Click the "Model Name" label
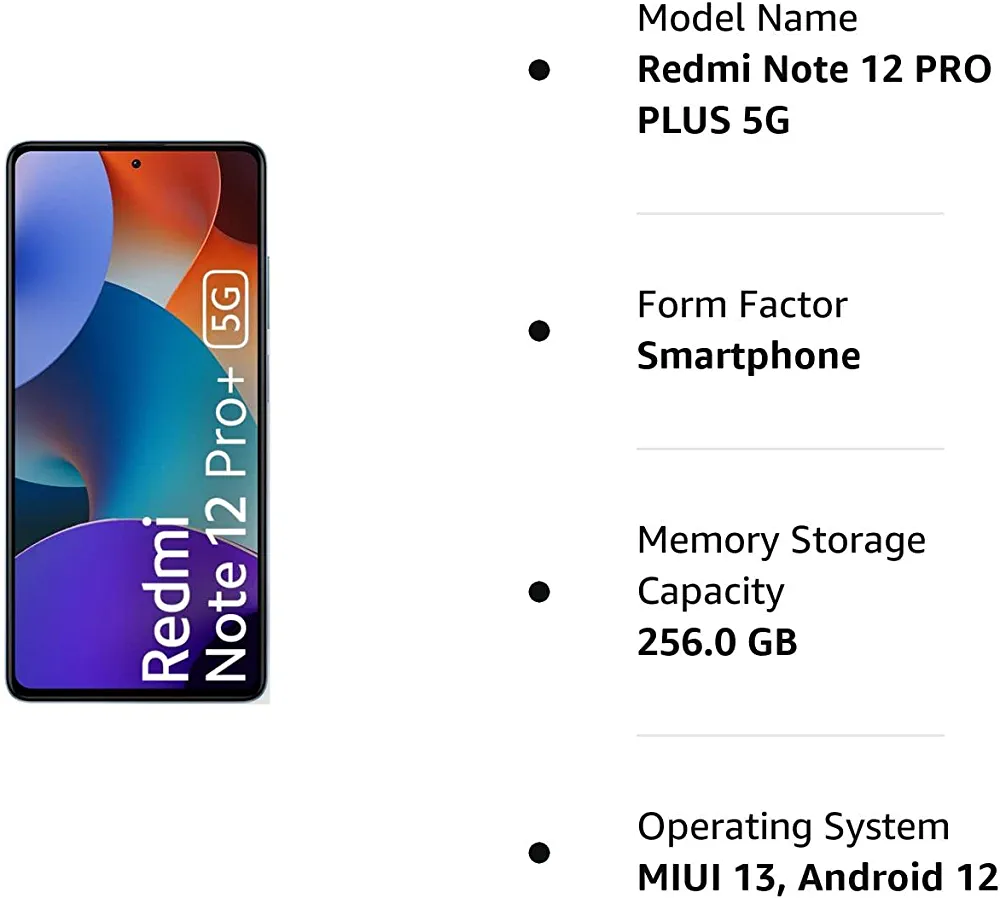The height and width of the screenshot is (898, 1000). [746, 18]
